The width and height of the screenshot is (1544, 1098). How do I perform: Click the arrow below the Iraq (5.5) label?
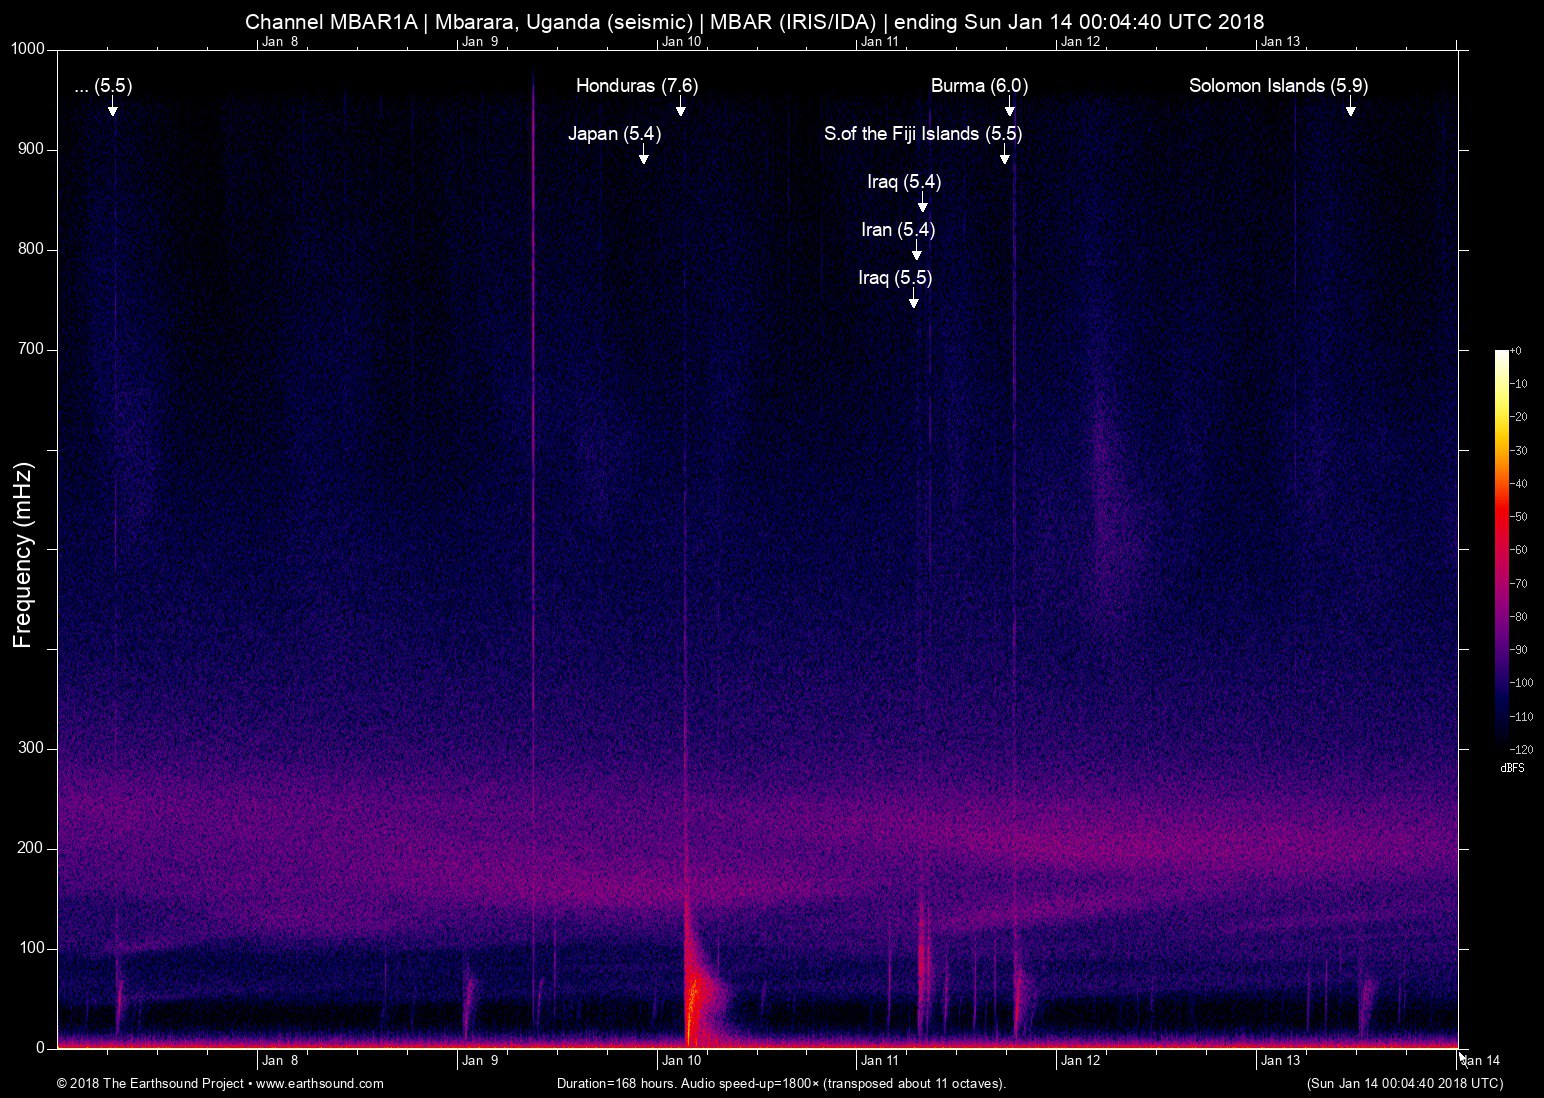tap(913, 299)
